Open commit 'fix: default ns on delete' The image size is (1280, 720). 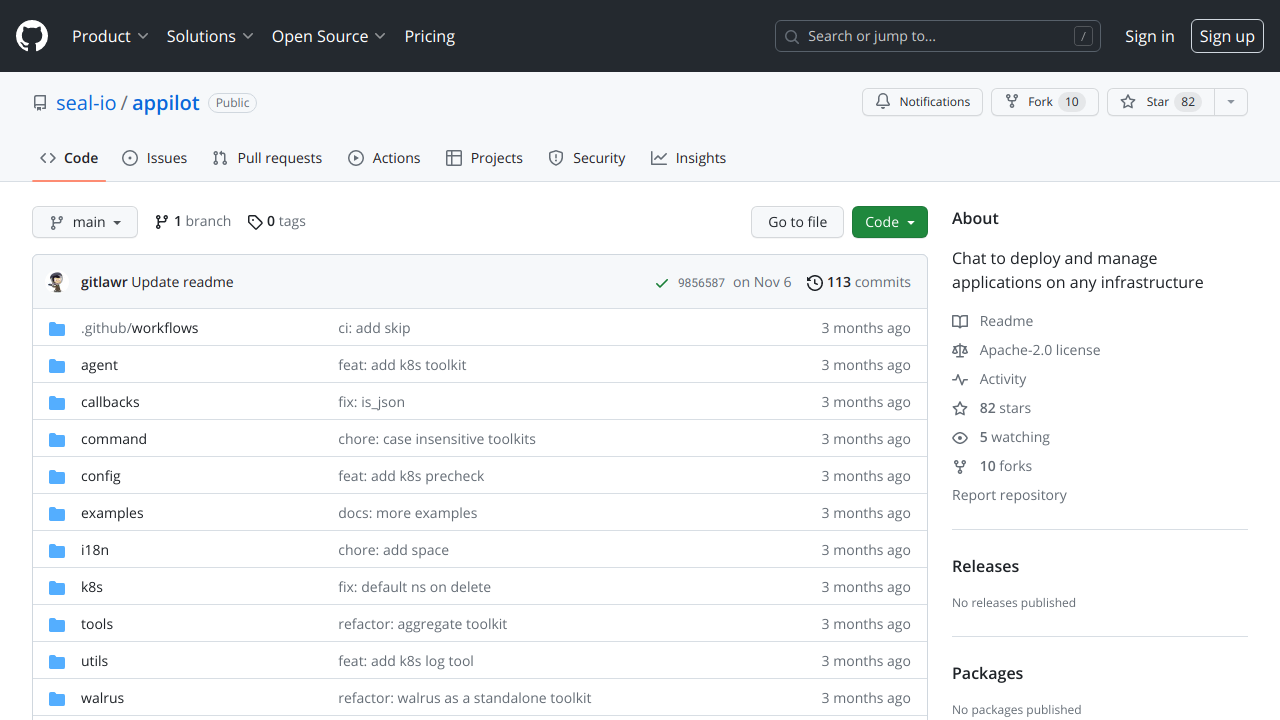pos(414,587)
